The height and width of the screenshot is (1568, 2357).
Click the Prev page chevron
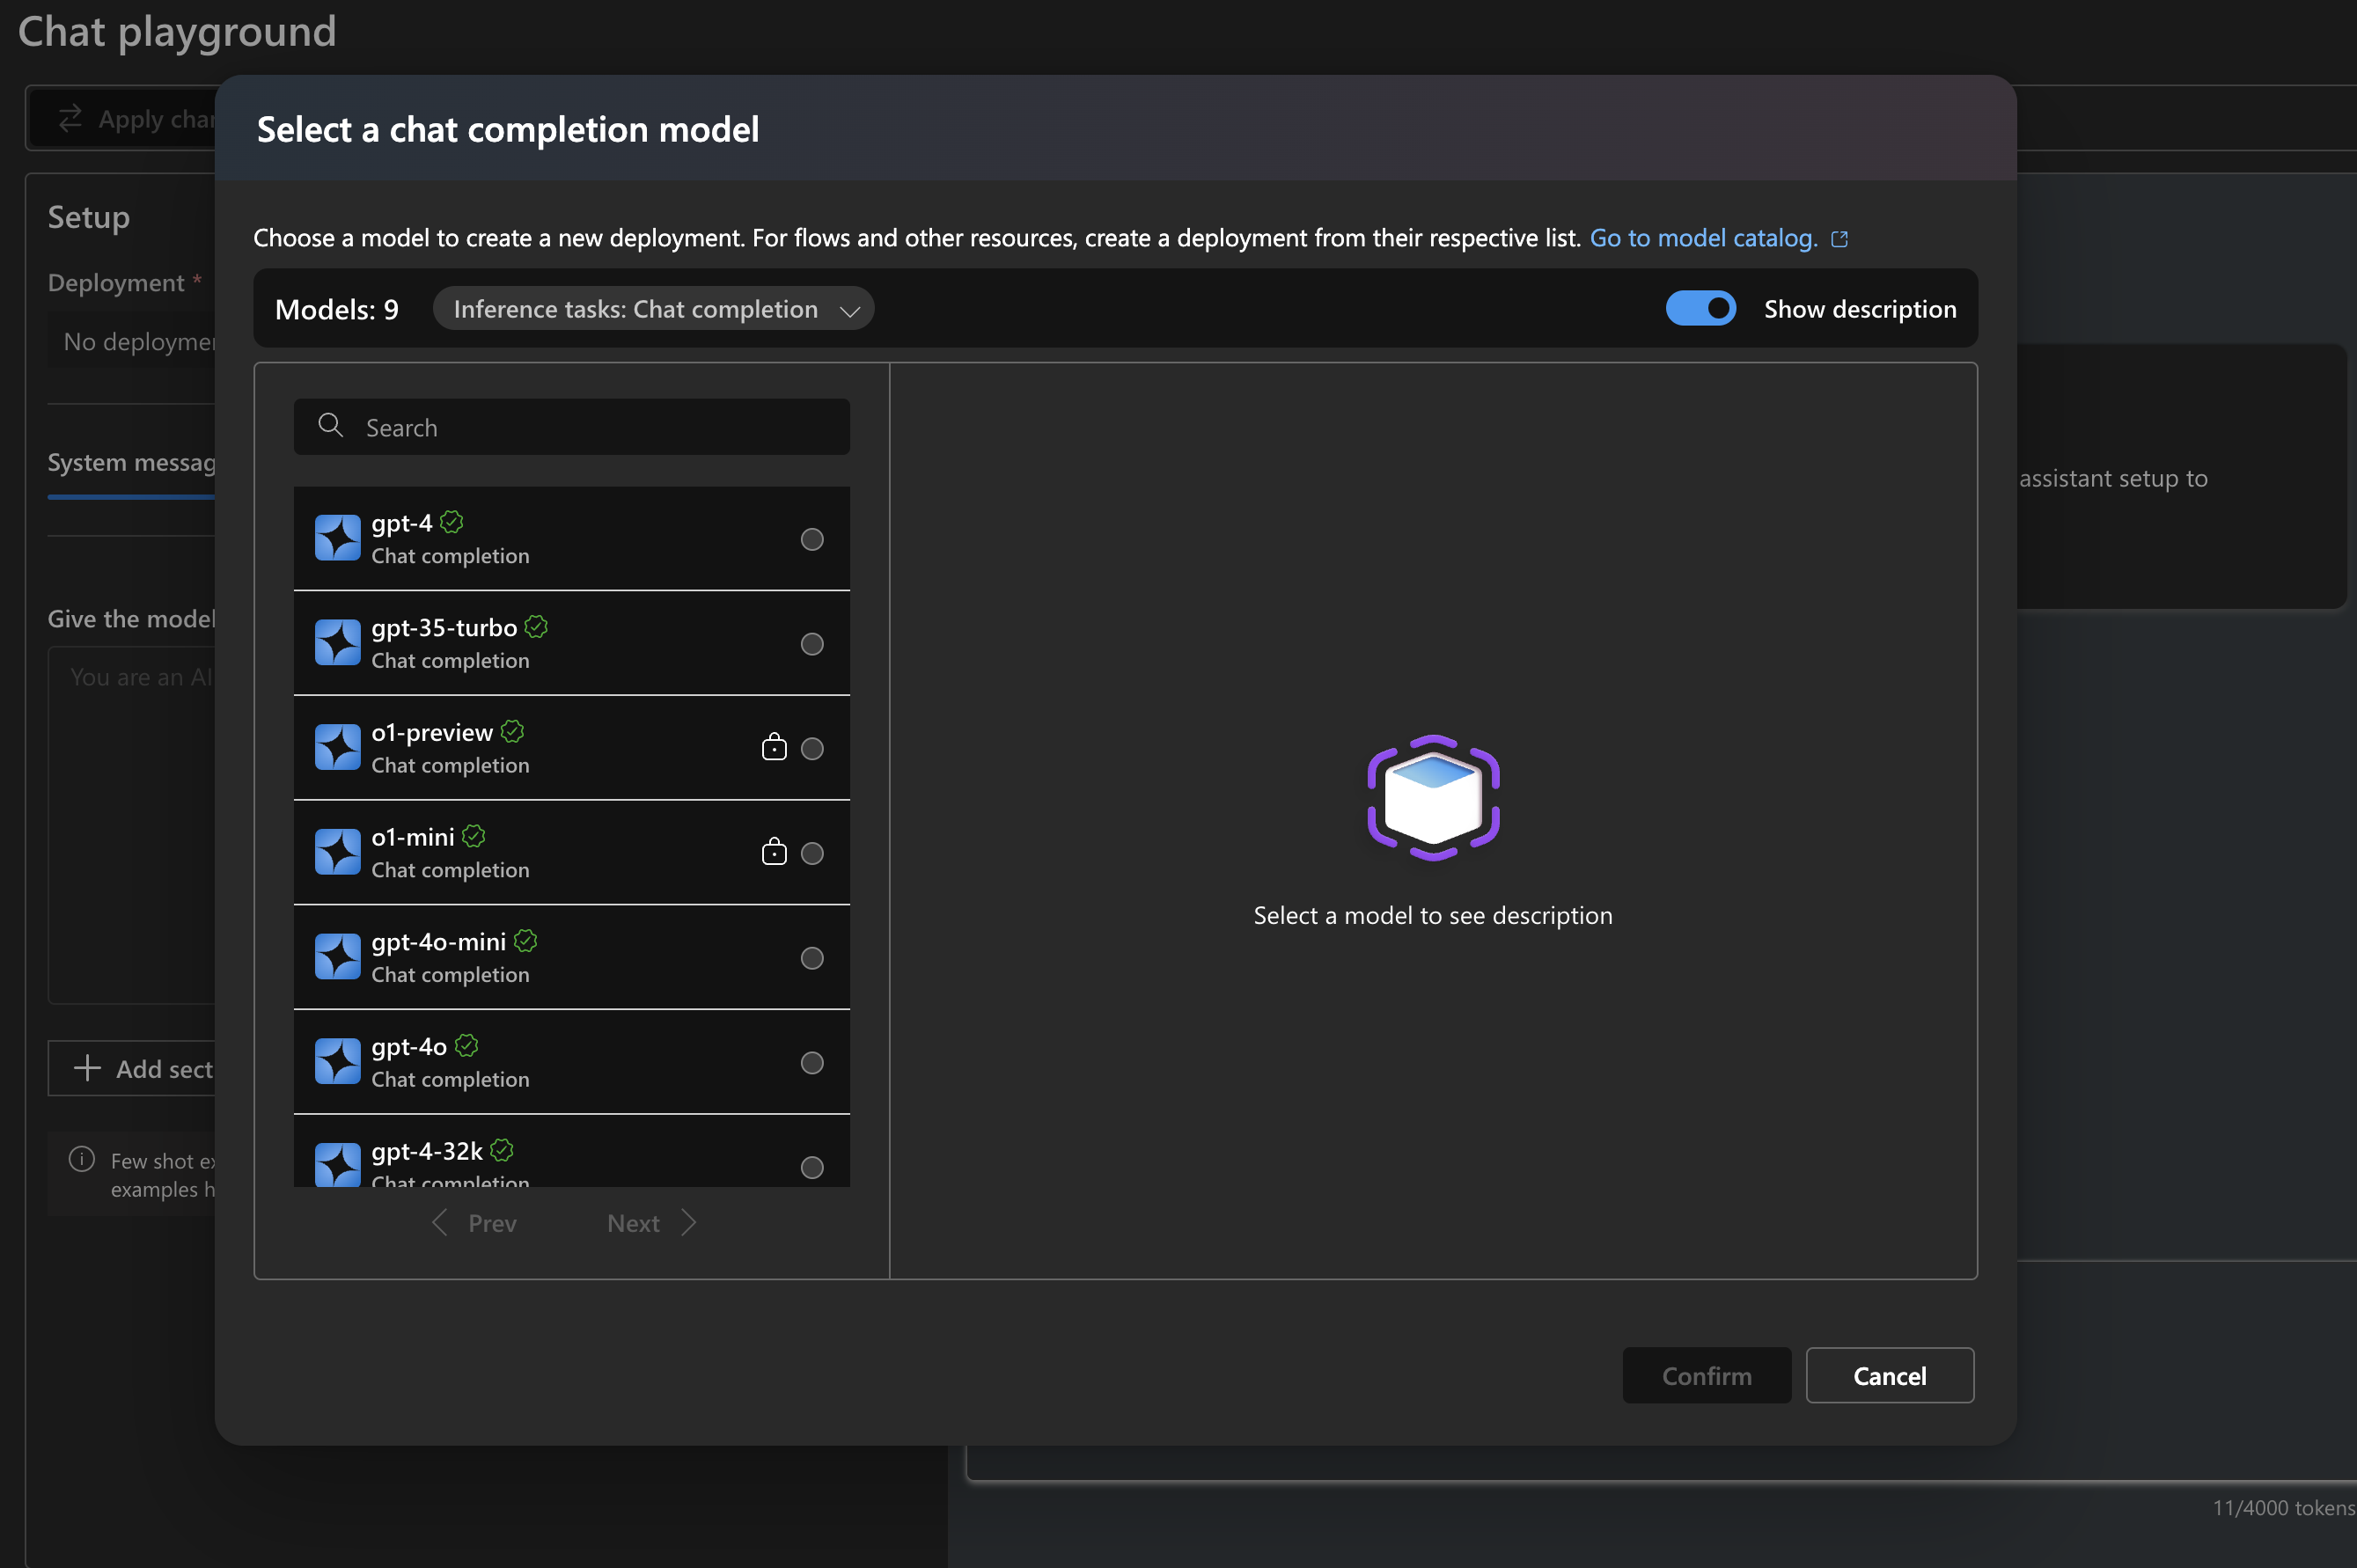pos(440,1223)
